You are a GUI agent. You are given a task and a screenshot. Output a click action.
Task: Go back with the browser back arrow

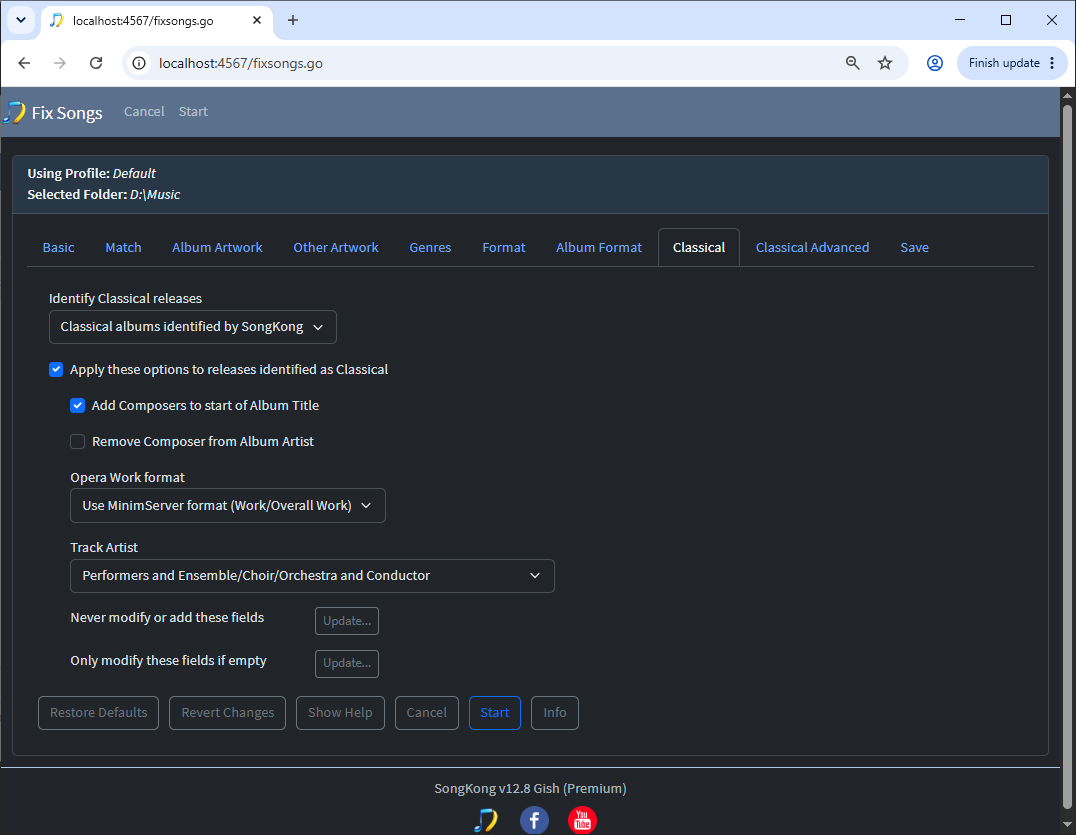tap(24, 63)
